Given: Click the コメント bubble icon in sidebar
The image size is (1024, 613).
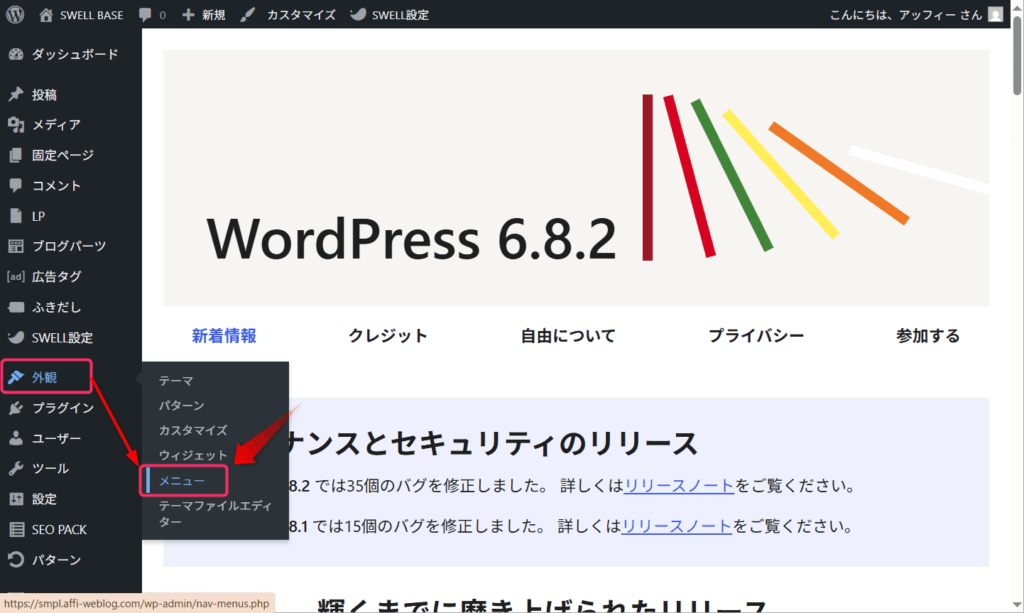Looking at the screenshot, I should click(16, 185).
